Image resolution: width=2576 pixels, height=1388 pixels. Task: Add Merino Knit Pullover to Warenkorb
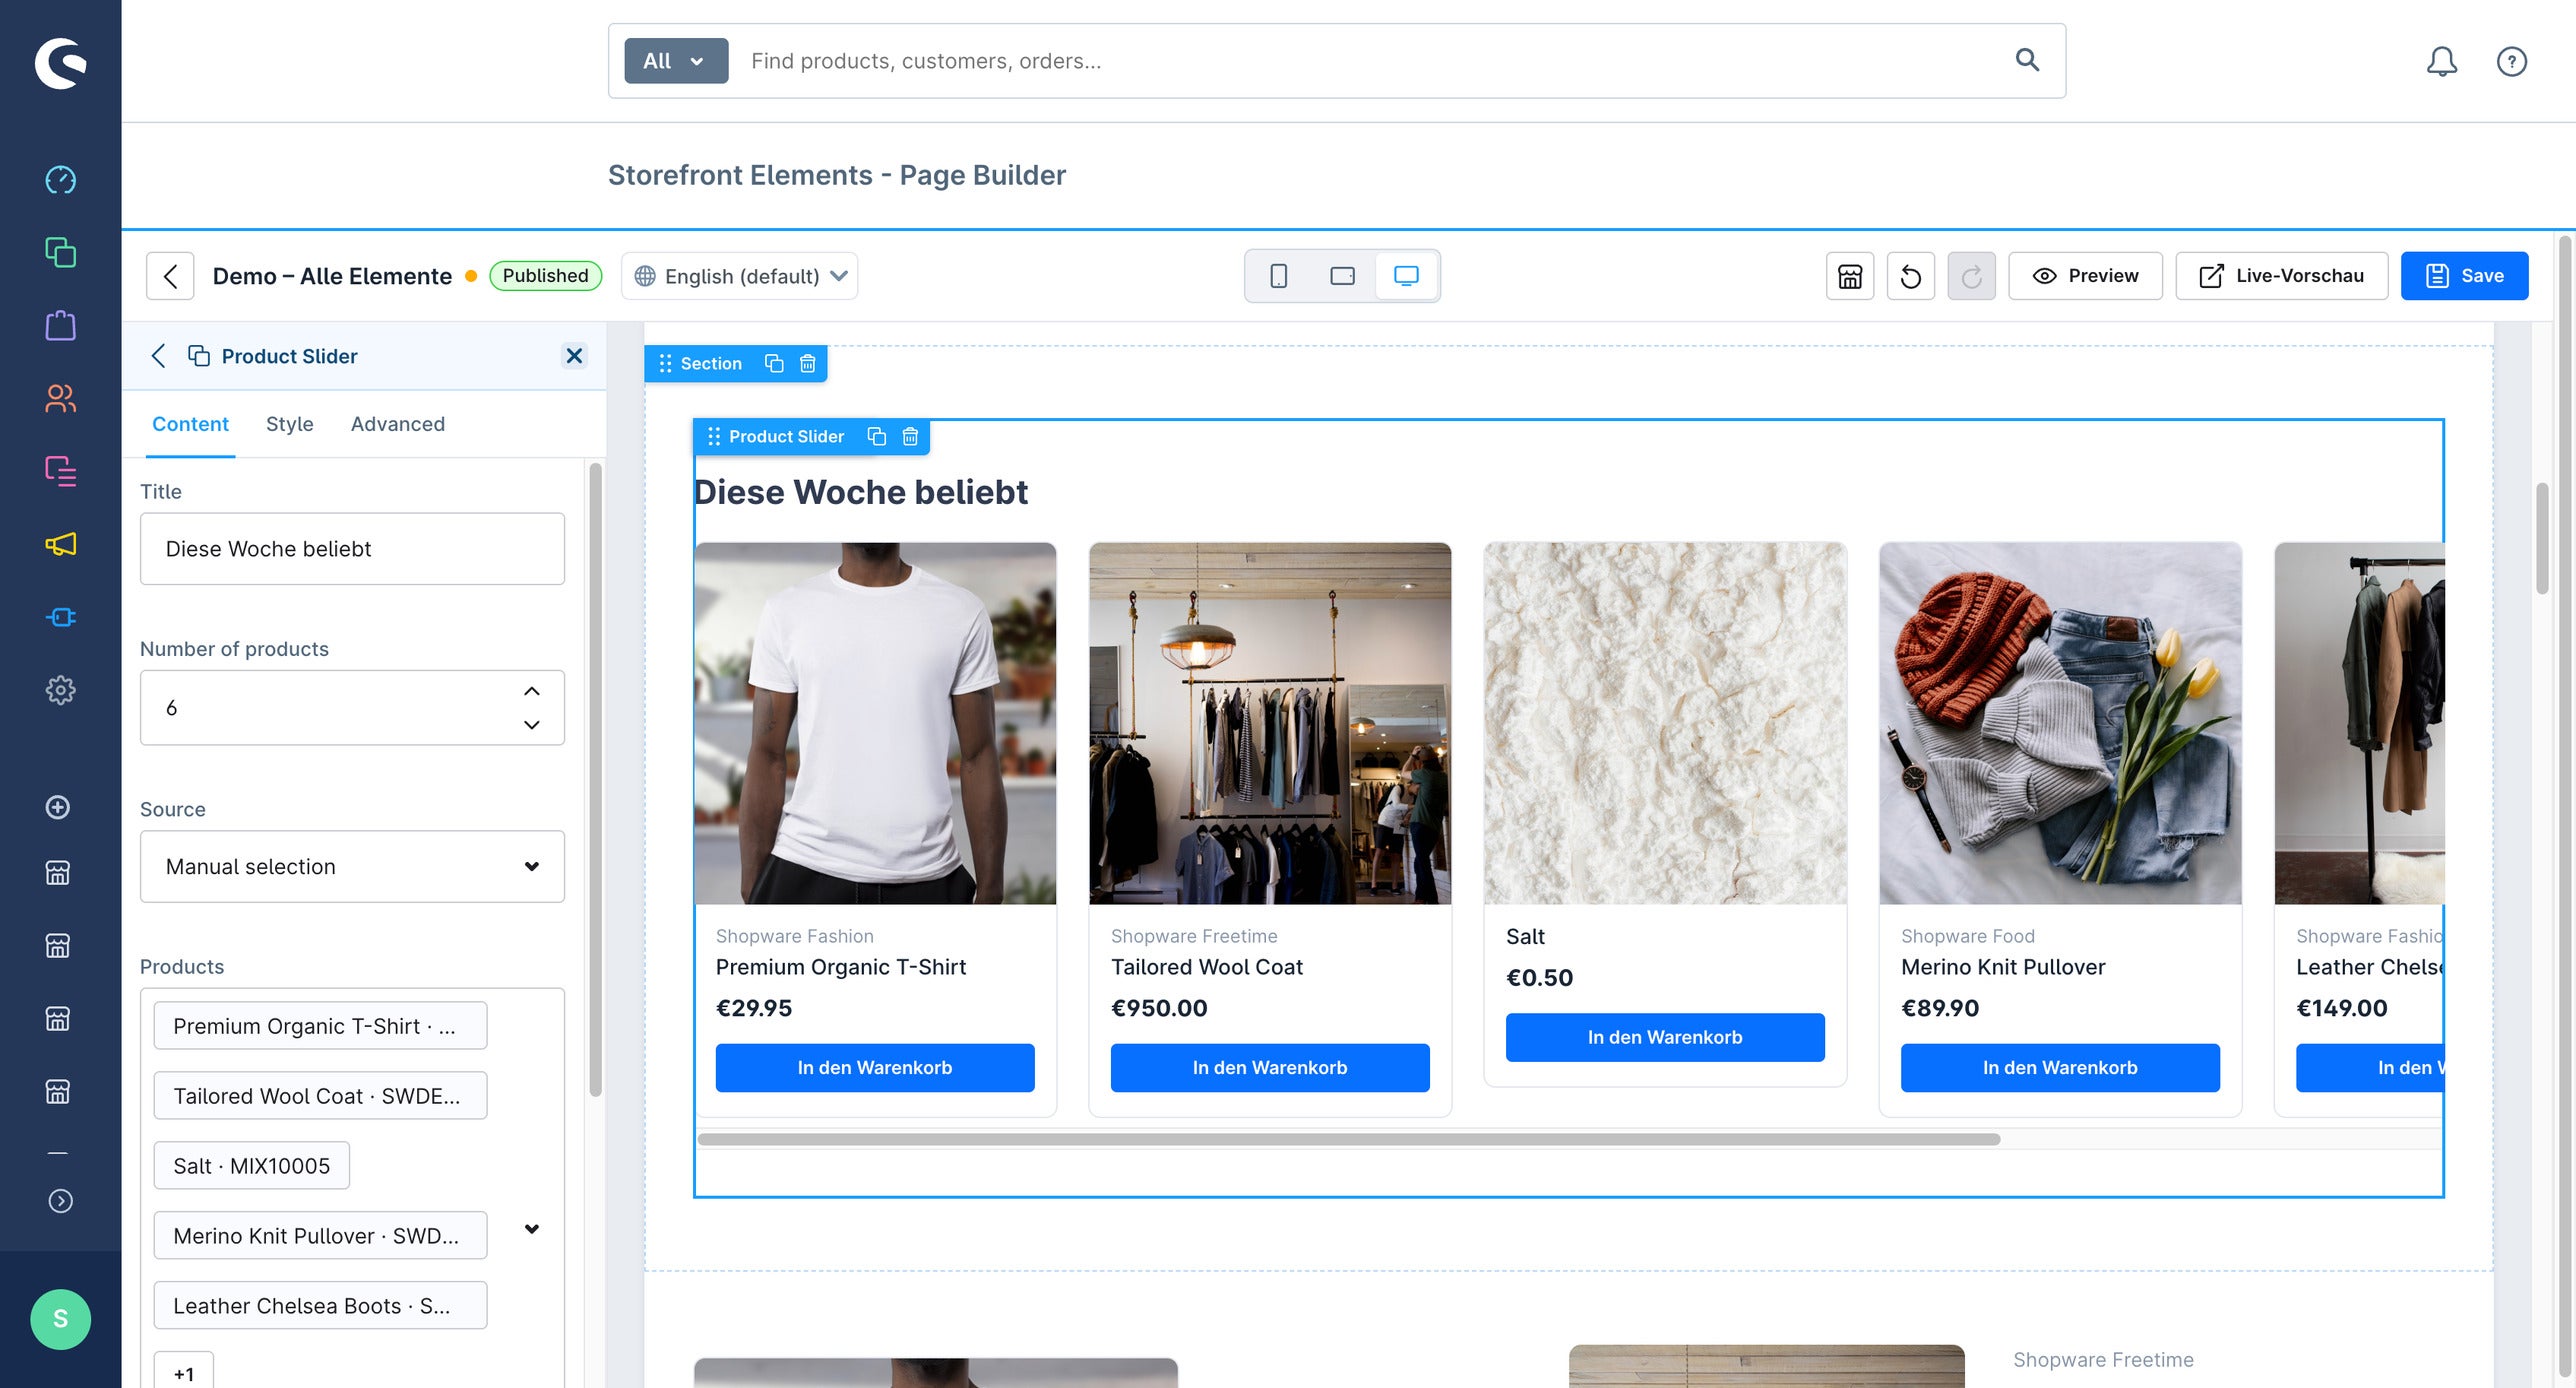click(2060, 1068)
